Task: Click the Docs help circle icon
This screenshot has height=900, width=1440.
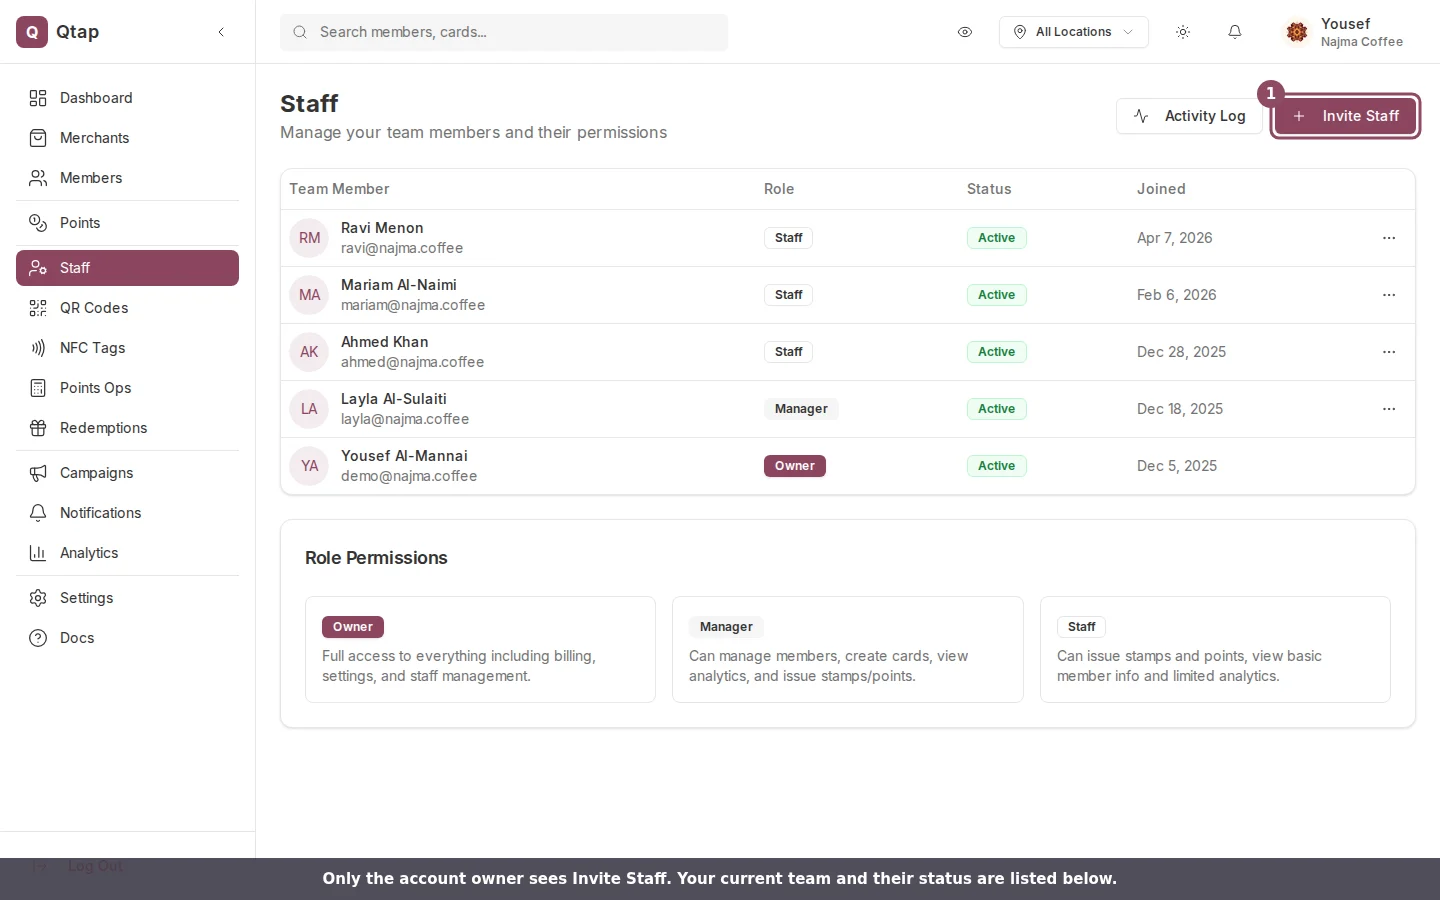Action: coord(38,638)
